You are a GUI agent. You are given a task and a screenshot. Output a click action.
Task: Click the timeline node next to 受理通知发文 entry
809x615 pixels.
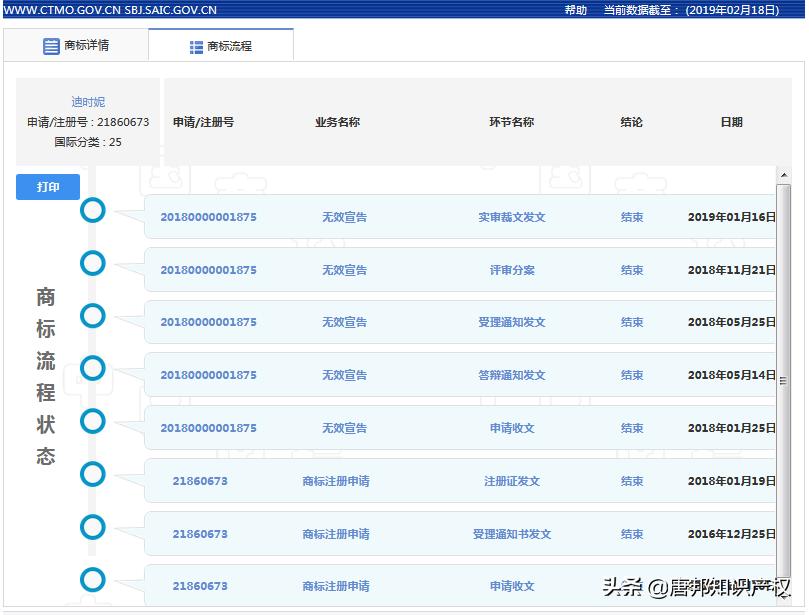pyautogui.click(x=92, y=315)
